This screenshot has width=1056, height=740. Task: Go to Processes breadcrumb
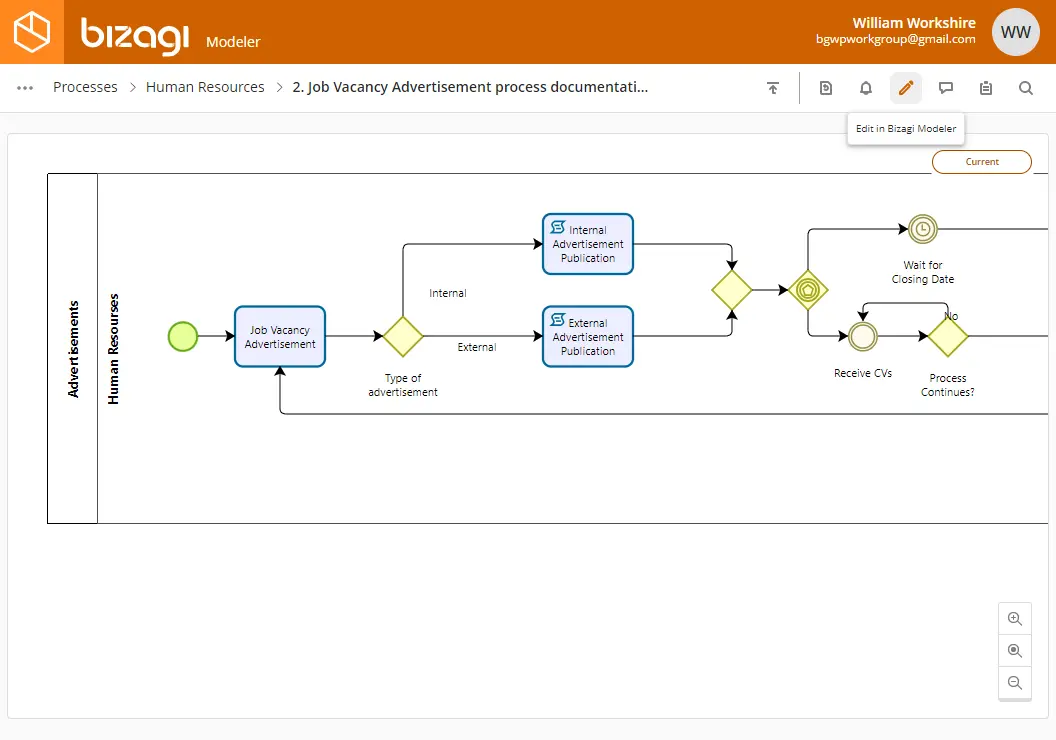[85, 88]
